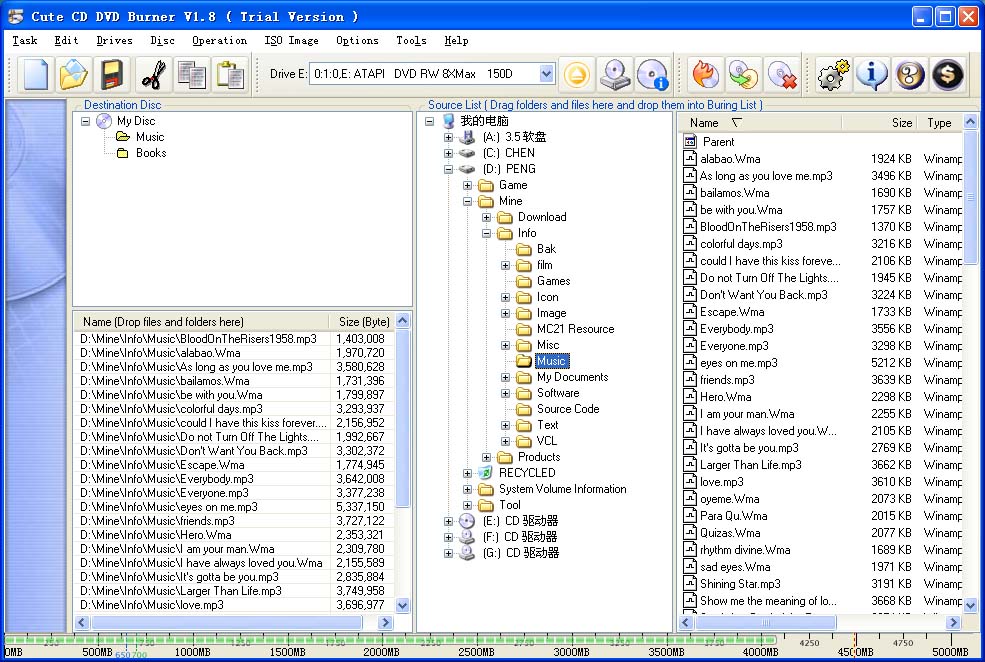This screenshot has width=985, height=662.
Task: Click the Copy toolbar icon
Action: [192, 74]
